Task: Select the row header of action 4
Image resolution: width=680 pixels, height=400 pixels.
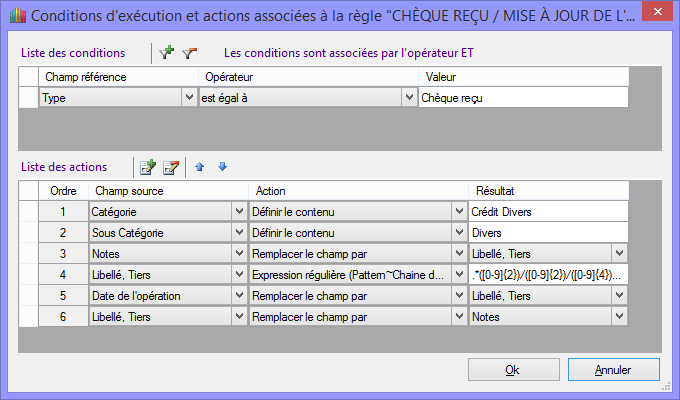Action: 29,275
